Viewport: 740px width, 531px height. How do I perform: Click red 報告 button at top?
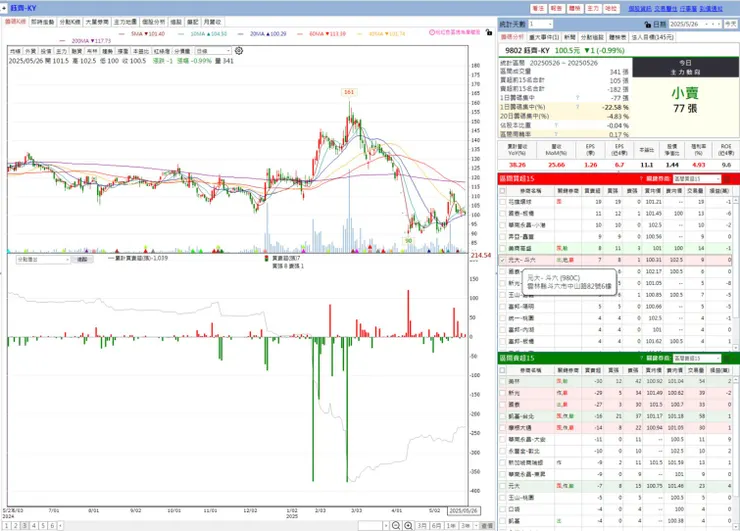tap(556, 8)
